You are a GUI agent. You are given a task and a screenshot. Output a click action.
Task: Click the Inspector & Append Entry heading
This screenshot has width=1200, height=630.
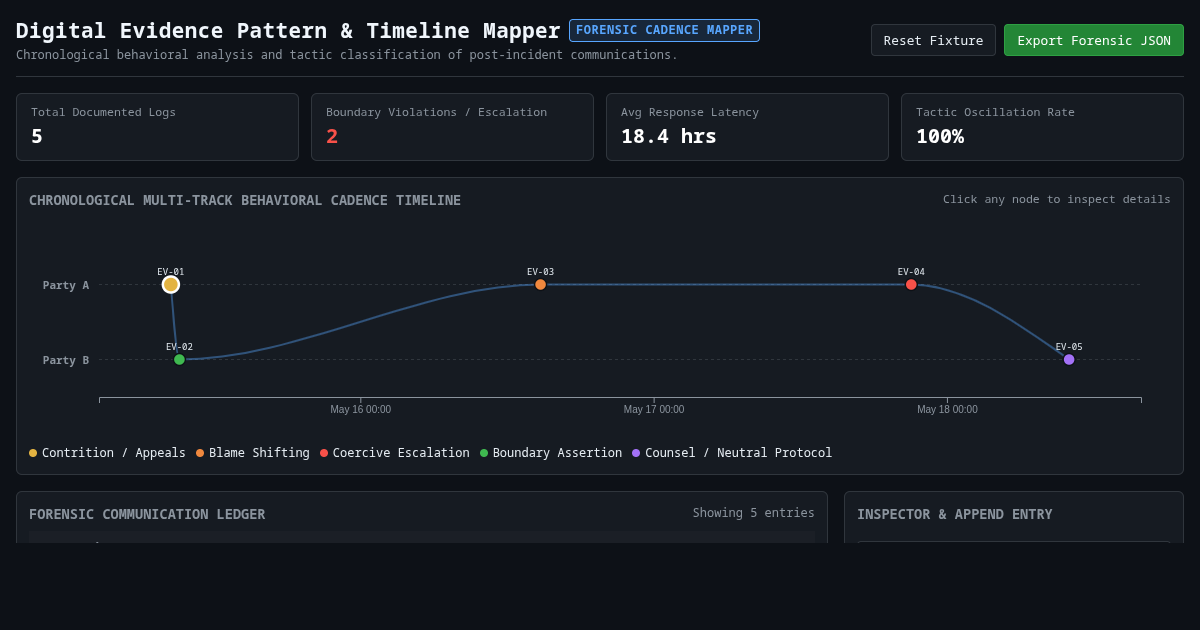tap(955, 514)
